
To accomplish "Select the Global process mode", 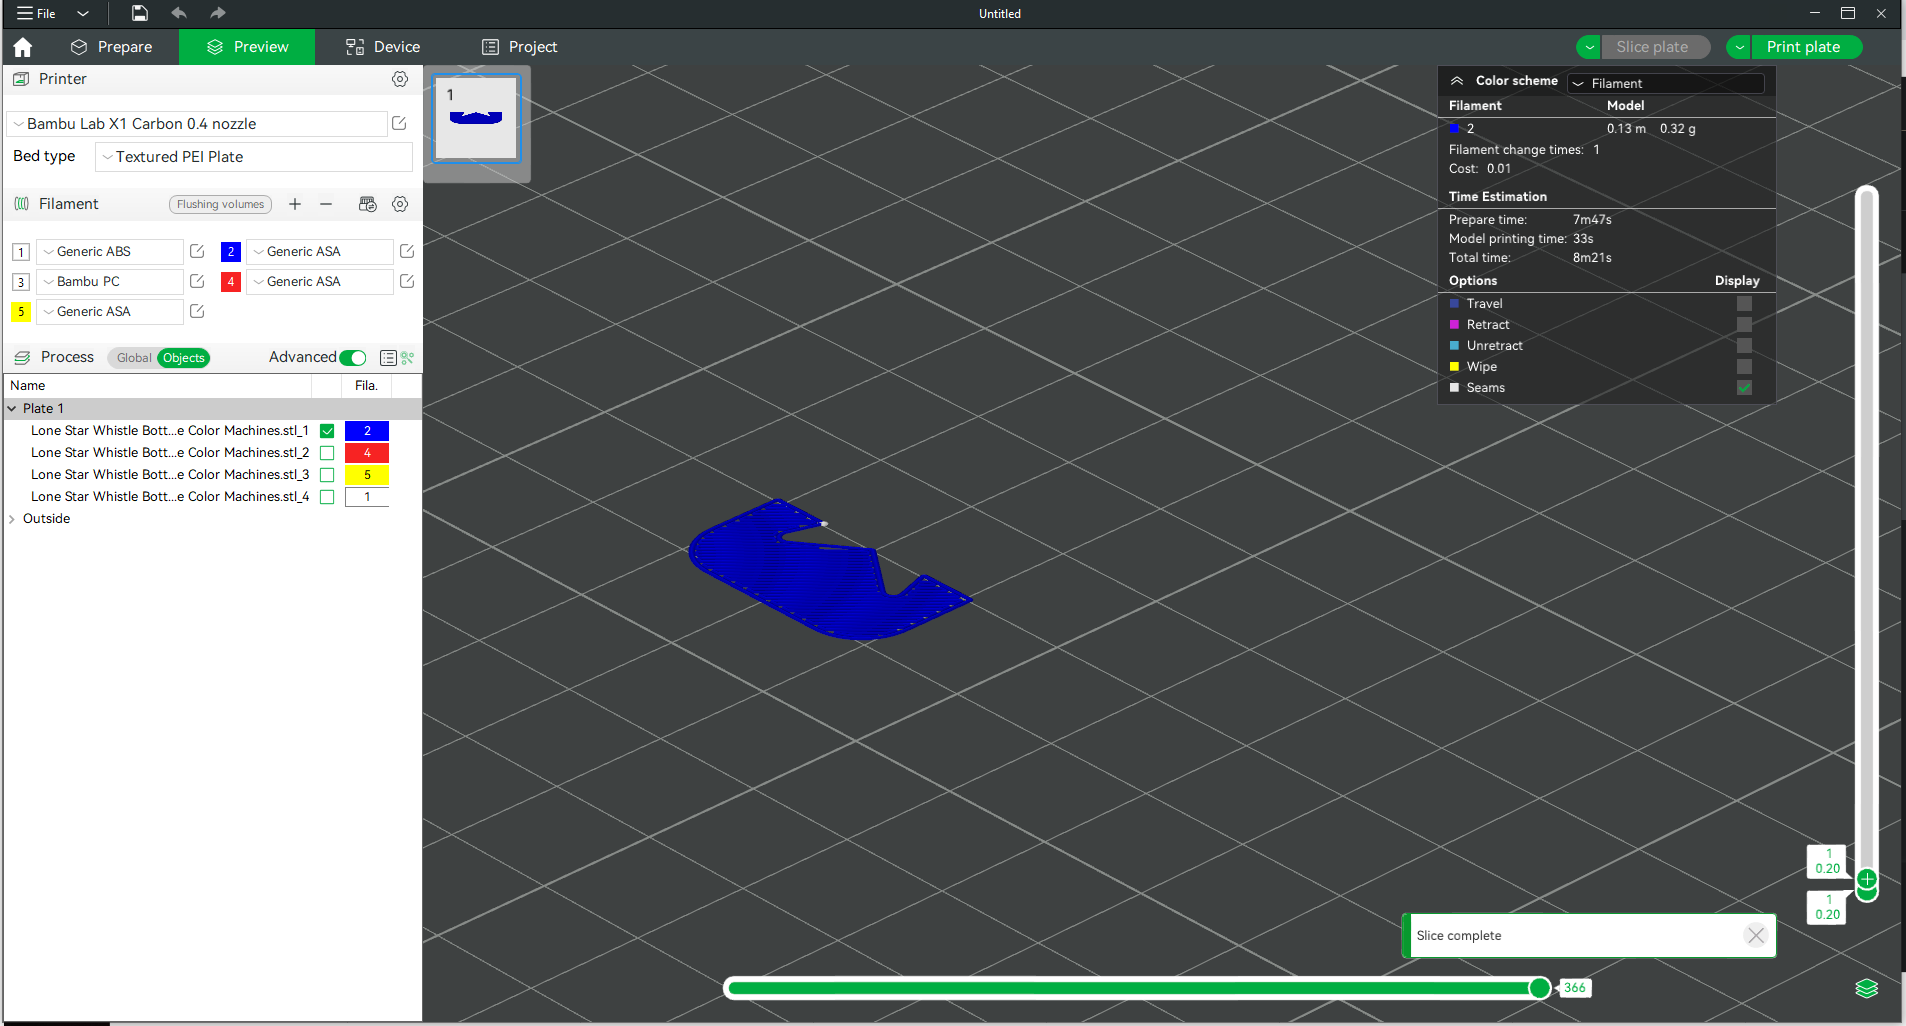I will click(134, 358).
